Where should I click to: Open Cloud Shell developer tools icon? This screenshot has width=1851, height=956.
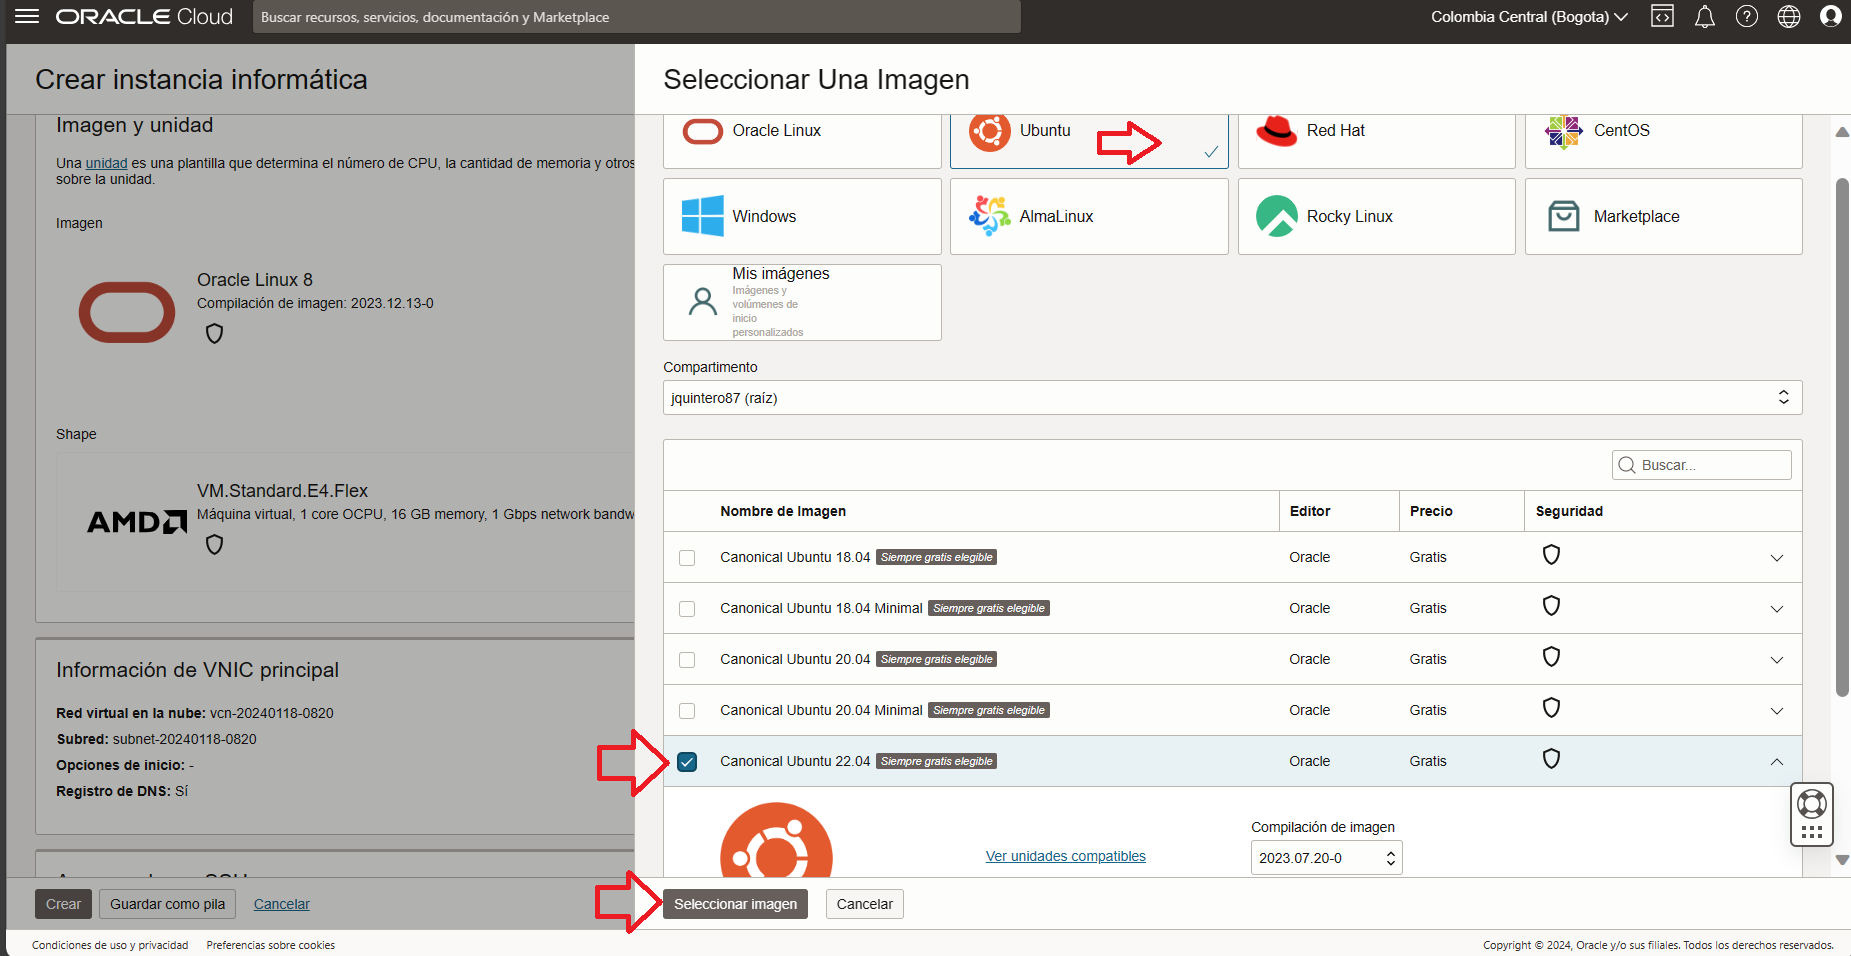(1662, 17)
